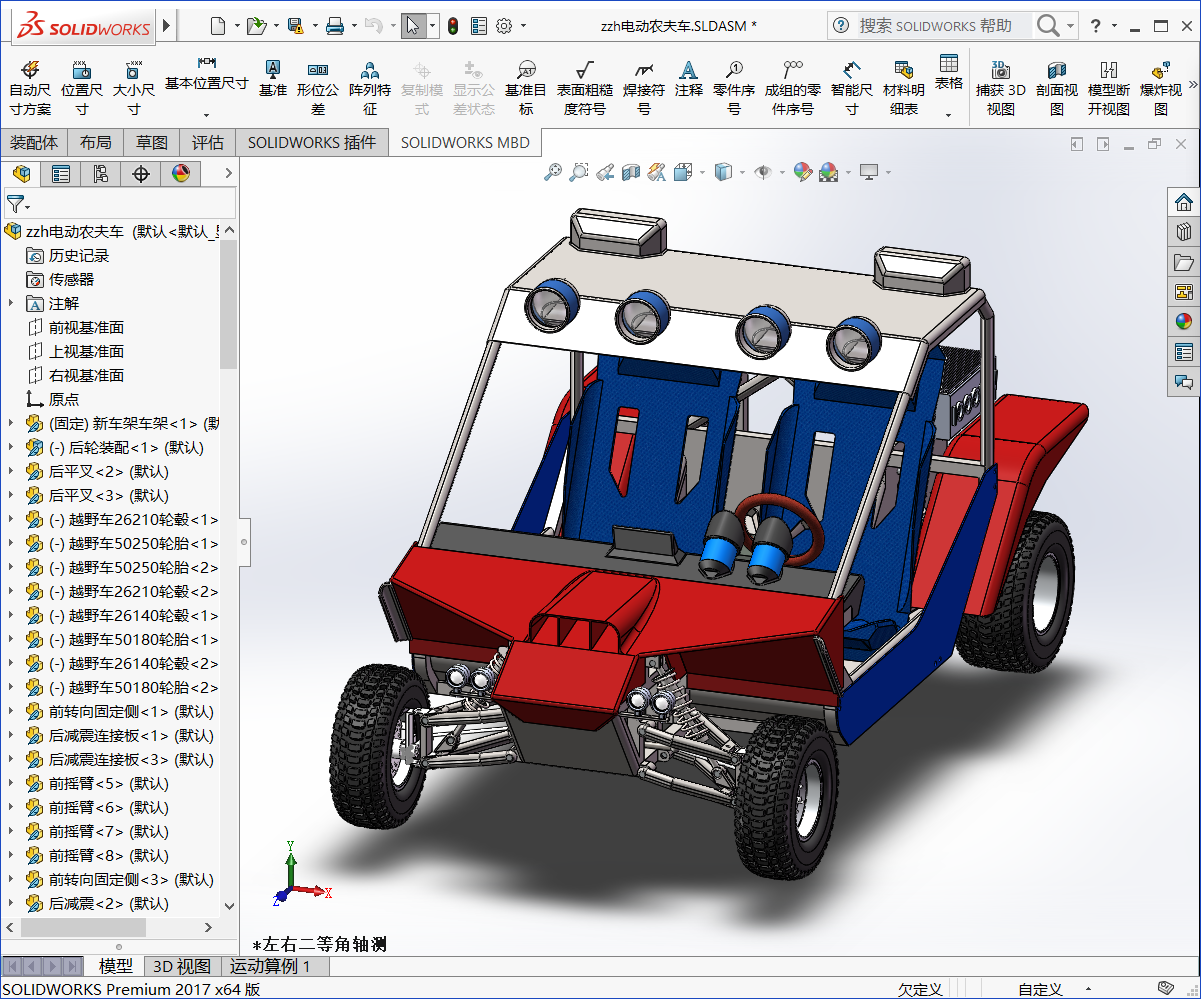
Task: Switch to ConfigurationManager tab in left panel
Action: [x=101, y=174]
